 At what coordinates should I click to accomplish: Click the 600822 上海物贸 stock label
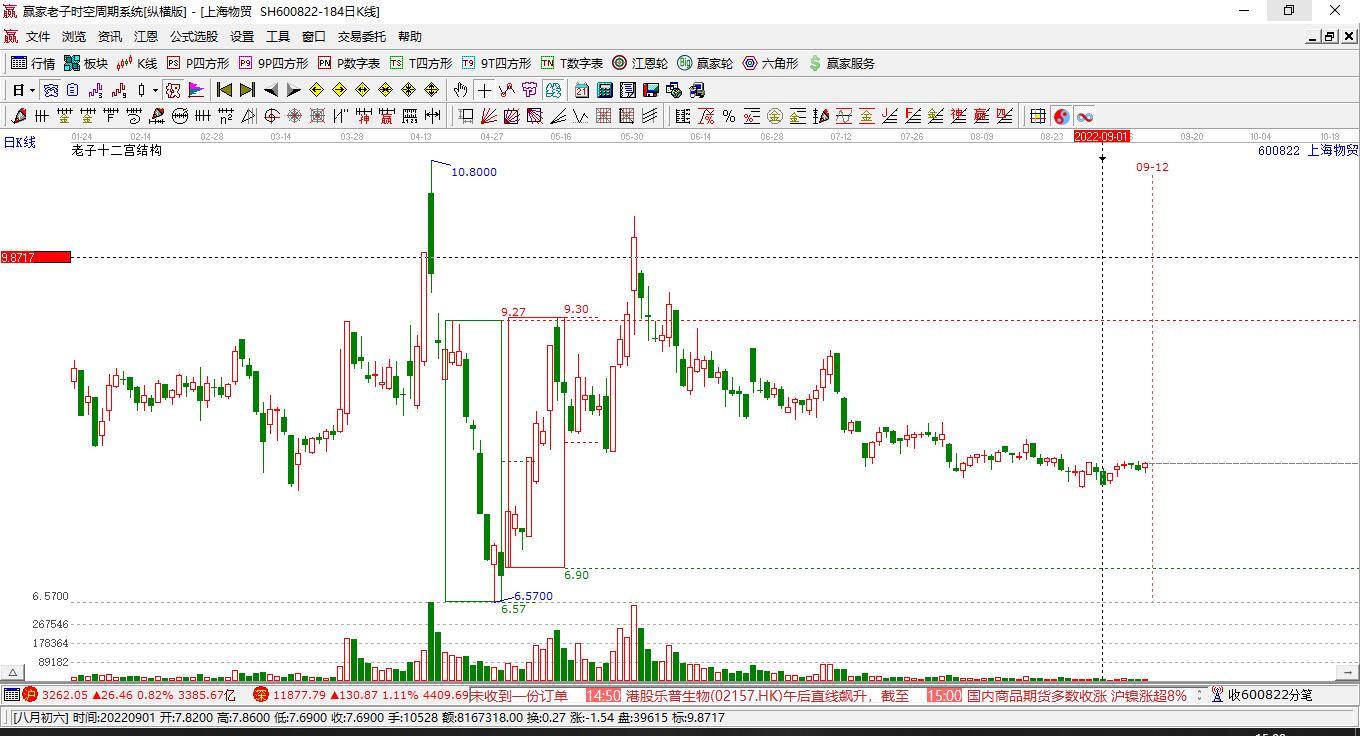[1308, 150]
